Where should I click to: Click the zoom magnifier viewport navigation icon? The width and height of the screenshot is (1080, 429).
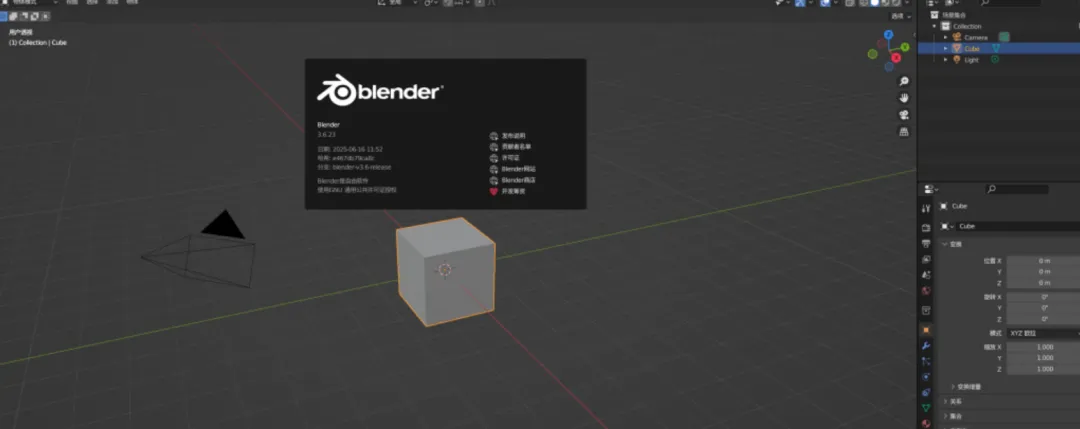pos(904,81)
